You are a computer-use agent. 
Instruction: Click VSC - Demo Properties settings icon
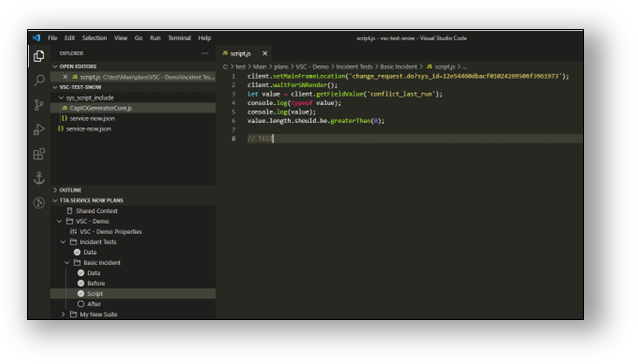[73, 232]
